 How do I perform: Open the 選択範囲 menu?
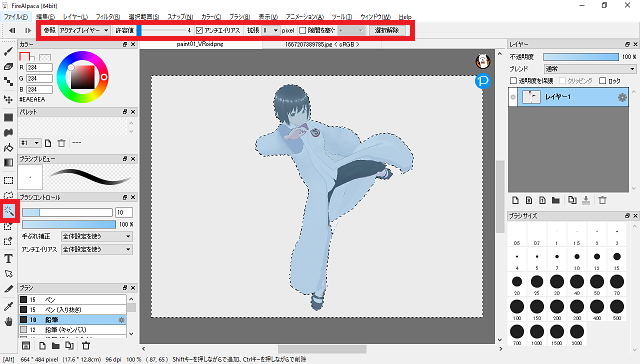click(x=144, y=17)
